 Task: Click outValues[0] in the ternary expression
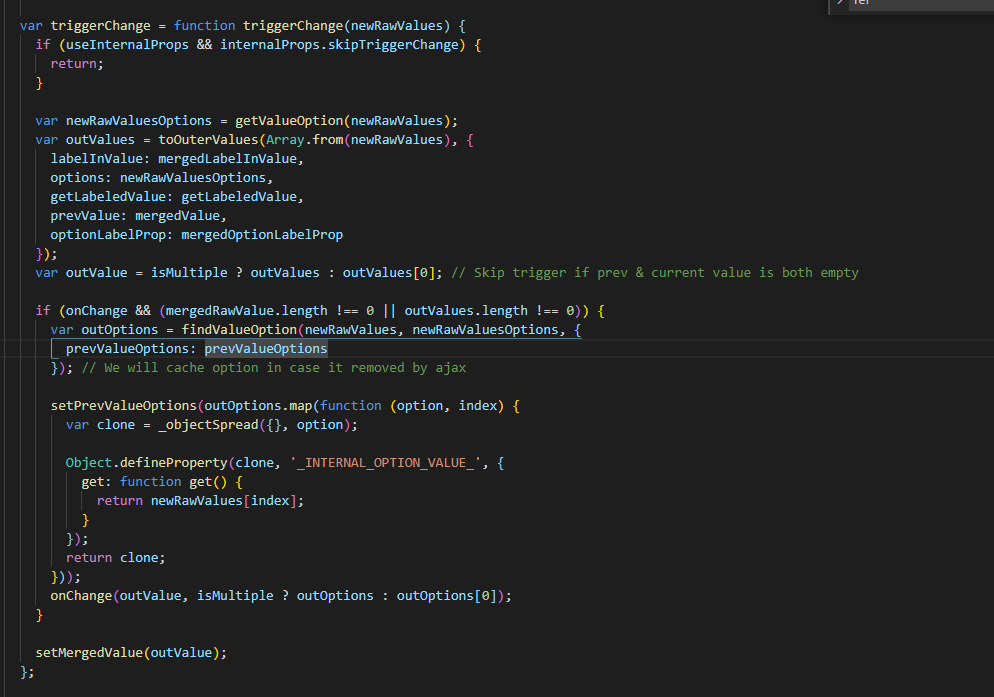click(389, 273)
